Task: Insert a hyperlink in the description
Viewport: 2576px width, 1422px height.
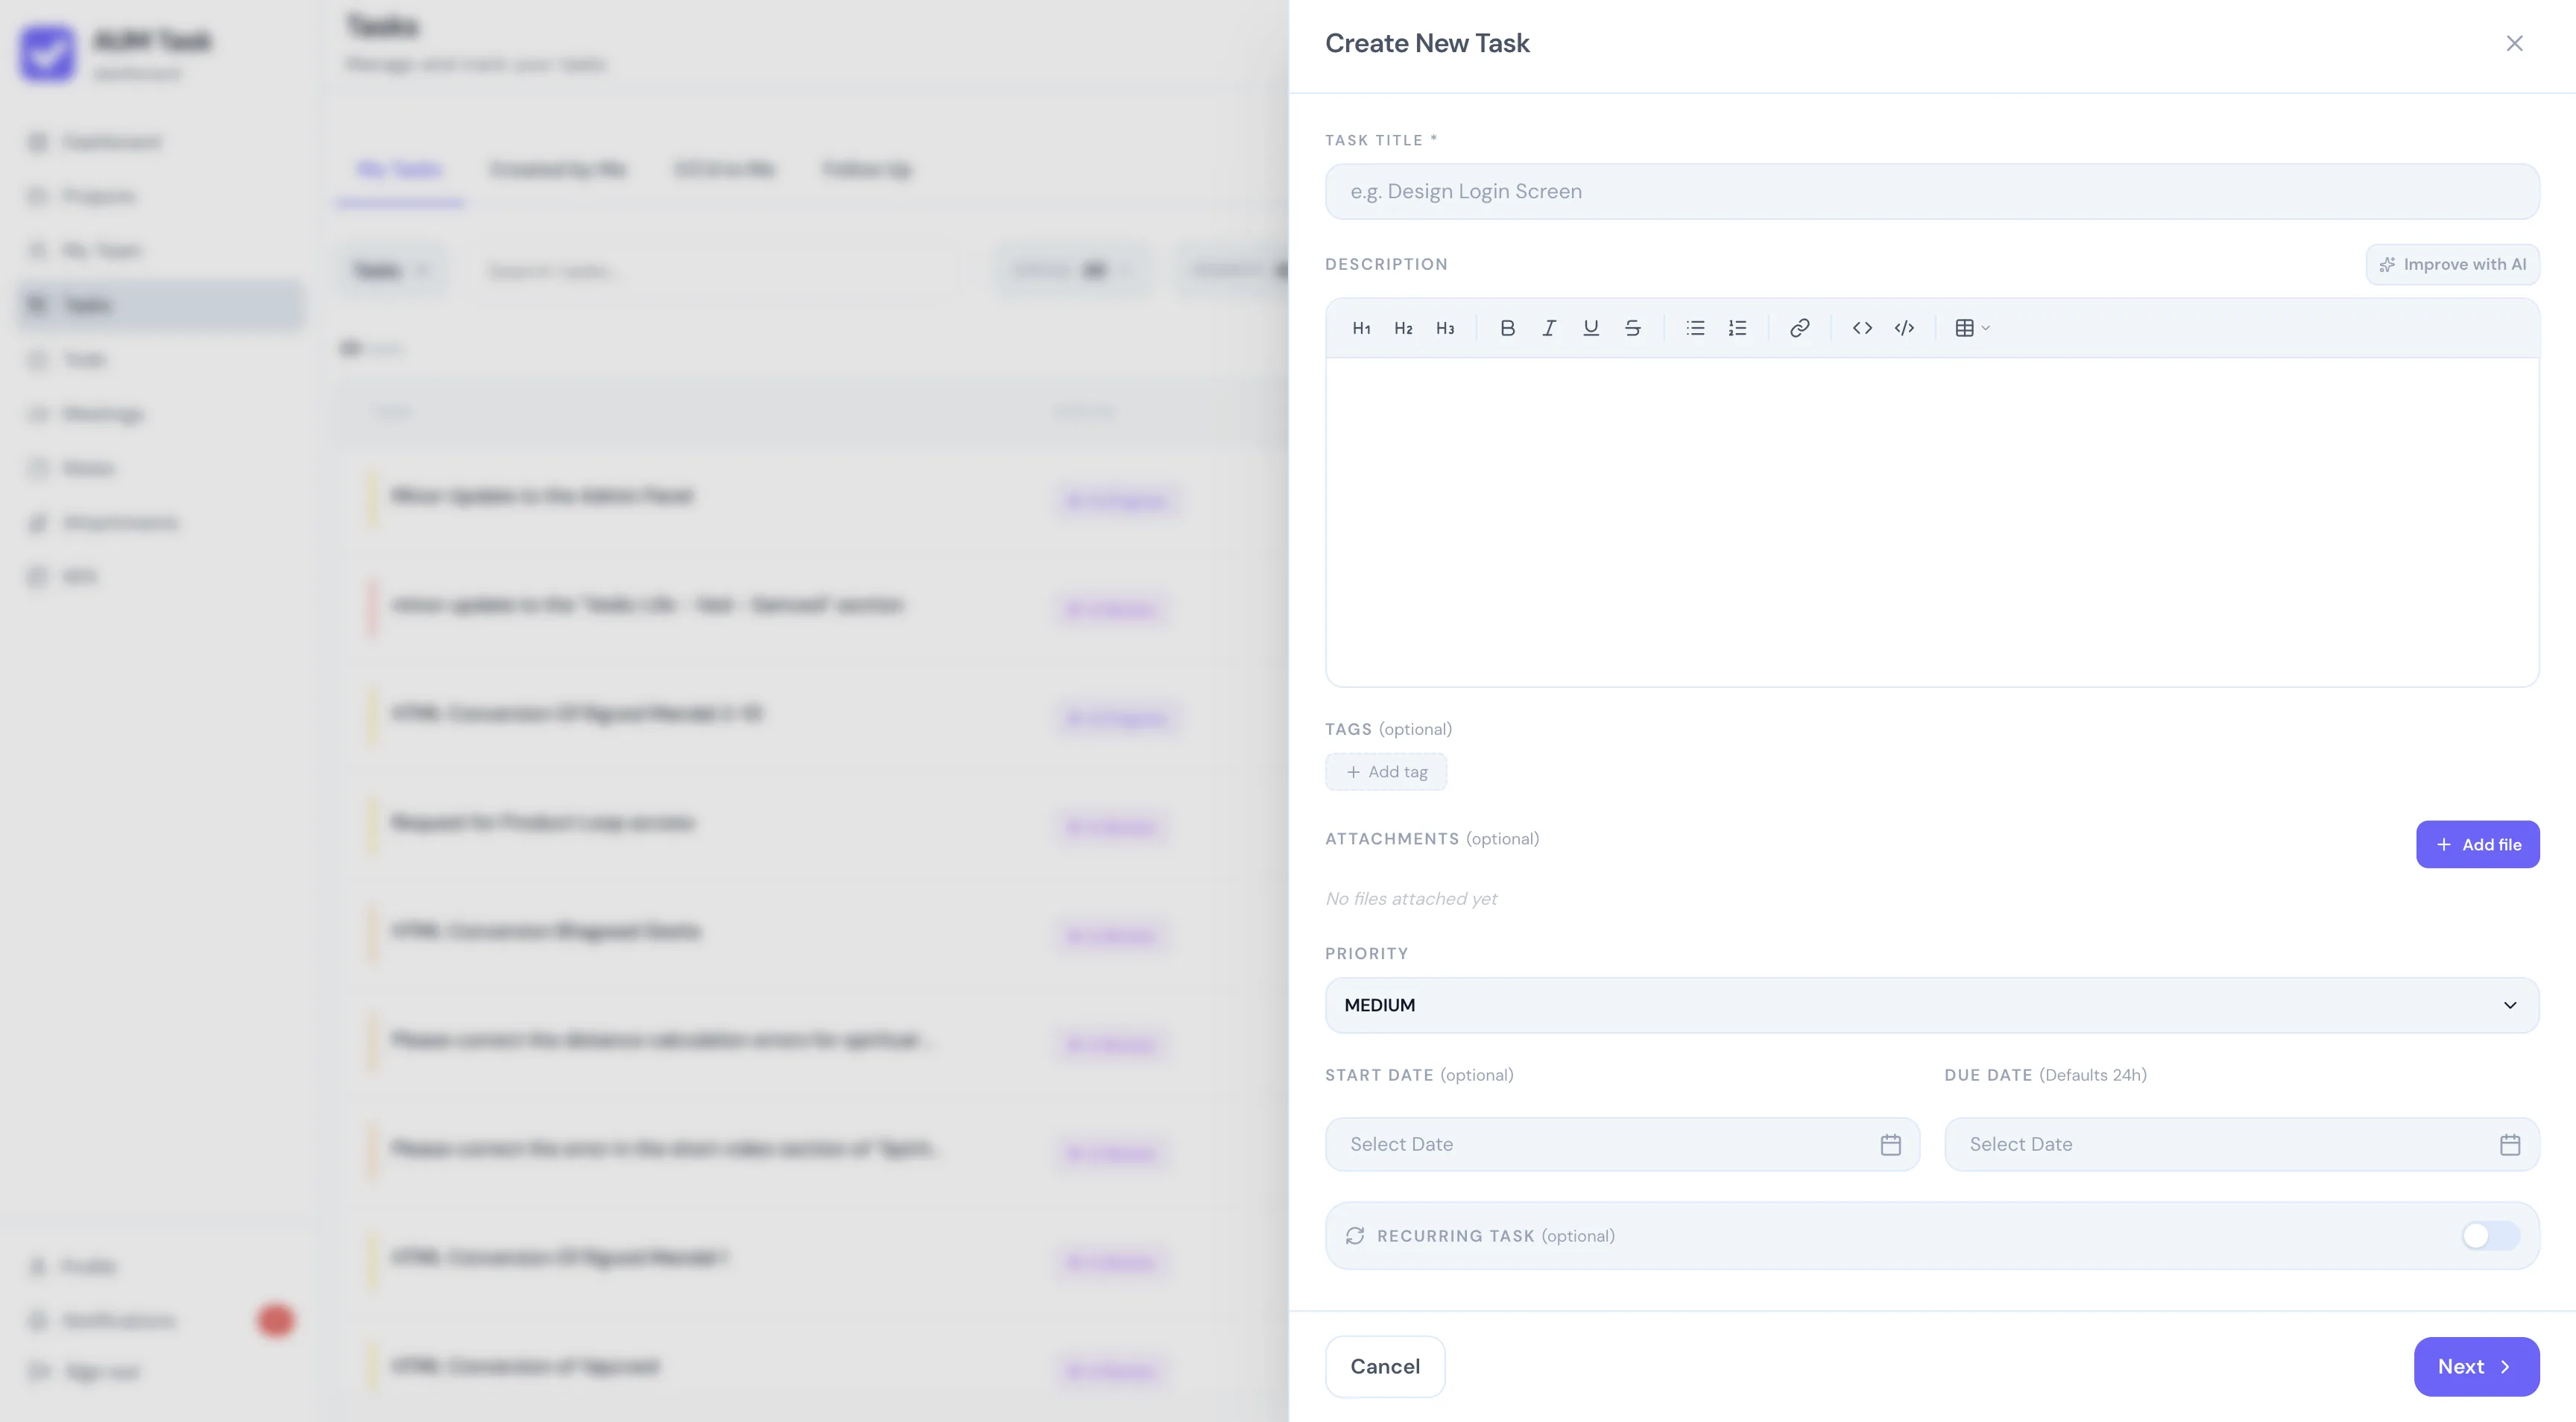Action: point(1799,328)
